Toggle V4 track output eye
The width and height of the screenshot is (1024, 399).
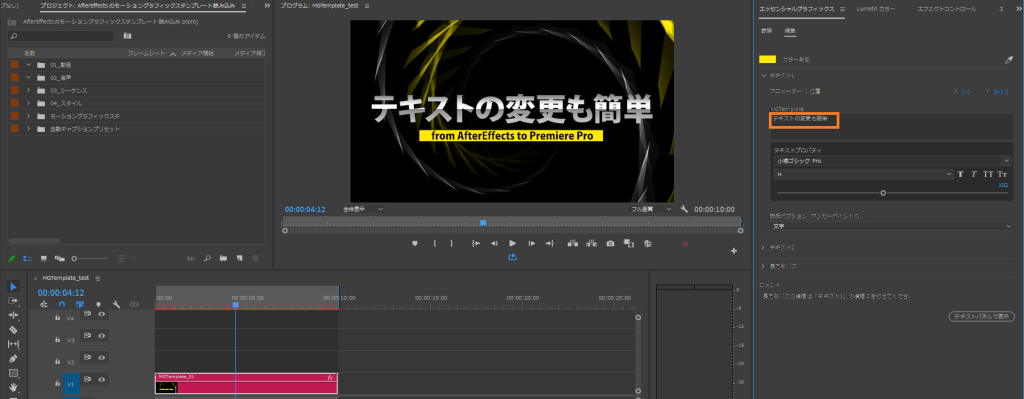pos(102,314)
